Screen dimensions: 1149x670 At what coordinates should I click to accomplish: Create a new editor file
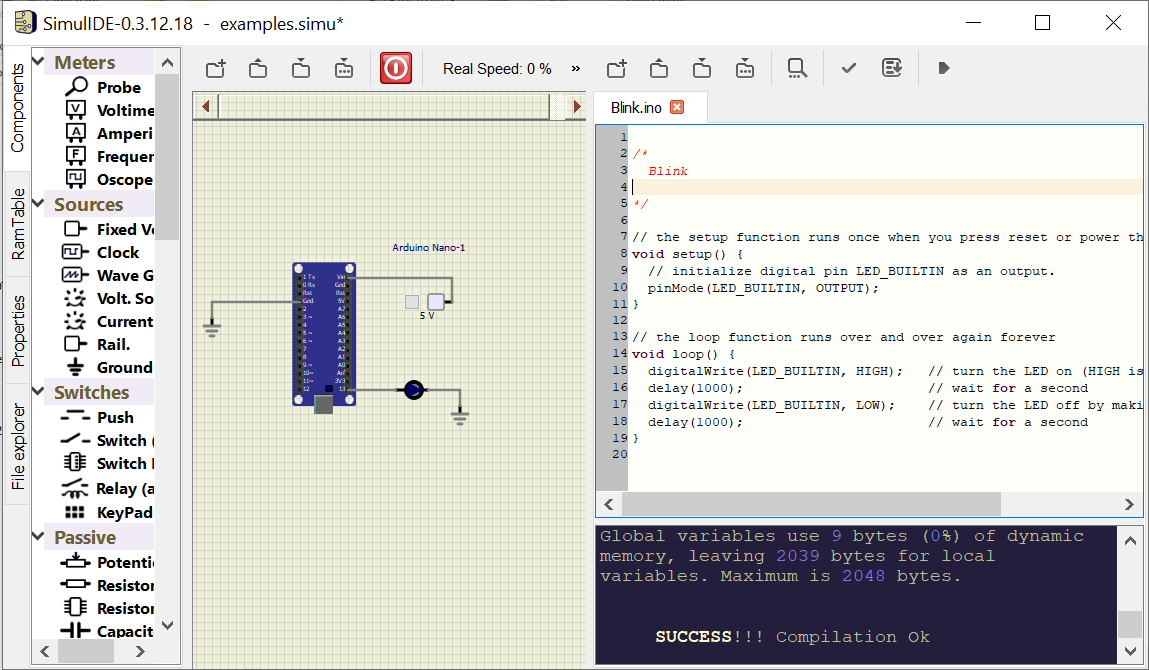coord(617,69)
